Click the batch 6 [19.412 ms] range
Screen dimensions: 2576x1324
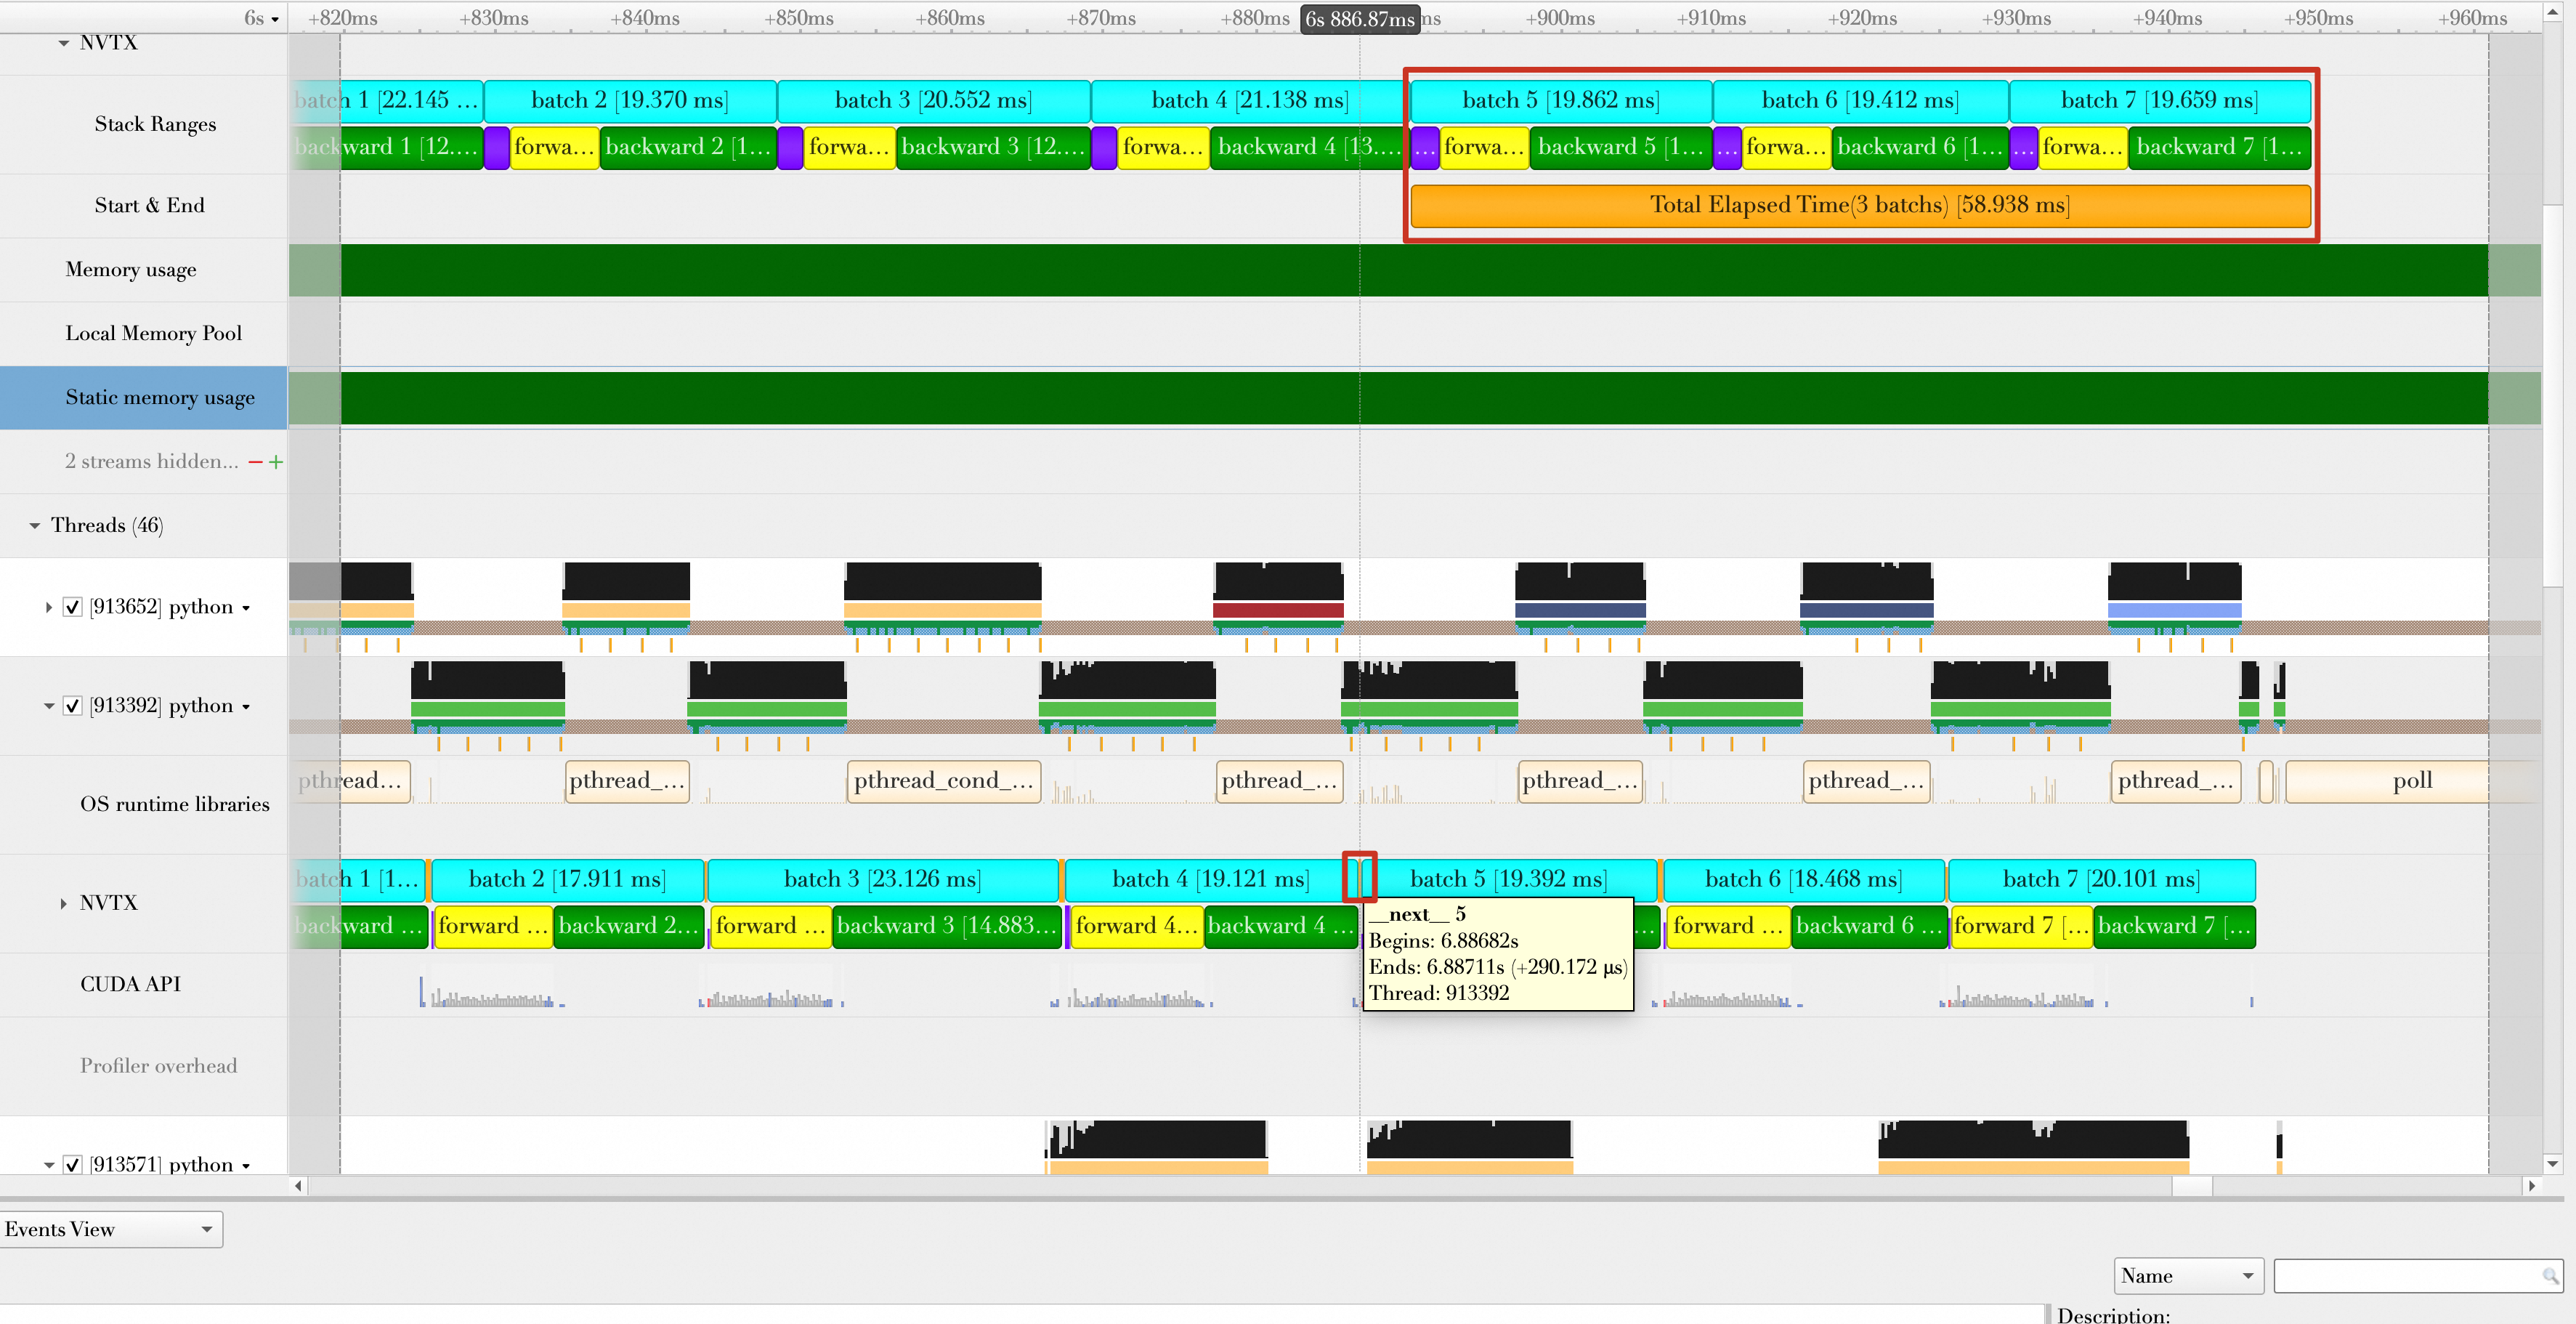pos(1859,101)
